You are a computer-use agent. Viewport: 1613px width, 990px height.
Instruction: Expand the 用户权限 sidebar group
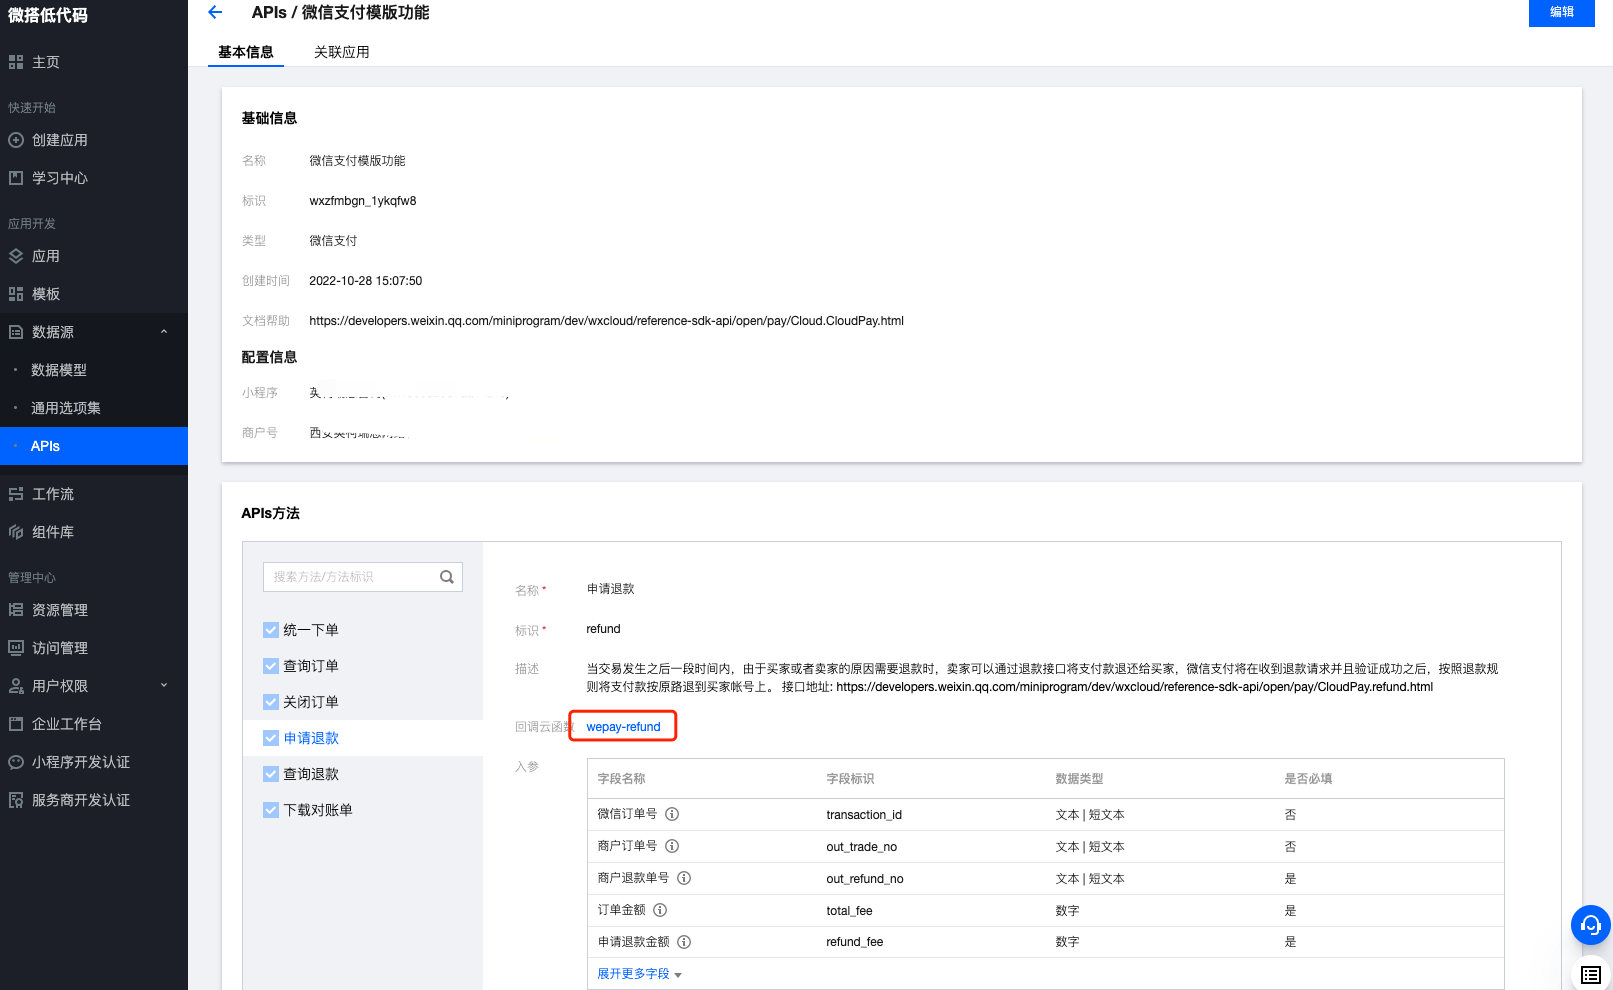click(163, 685)
